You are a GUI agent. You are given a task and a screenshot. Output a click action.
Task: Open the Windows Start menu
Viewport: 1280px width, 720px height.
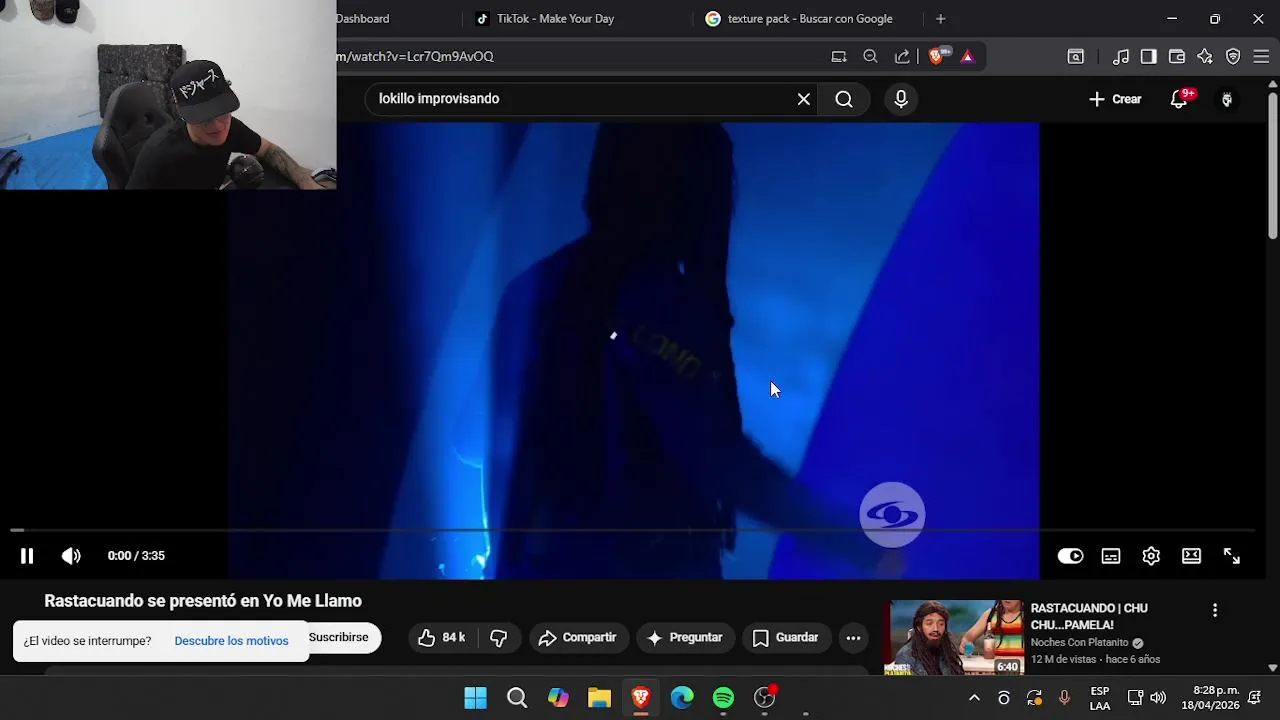(475, 698)
